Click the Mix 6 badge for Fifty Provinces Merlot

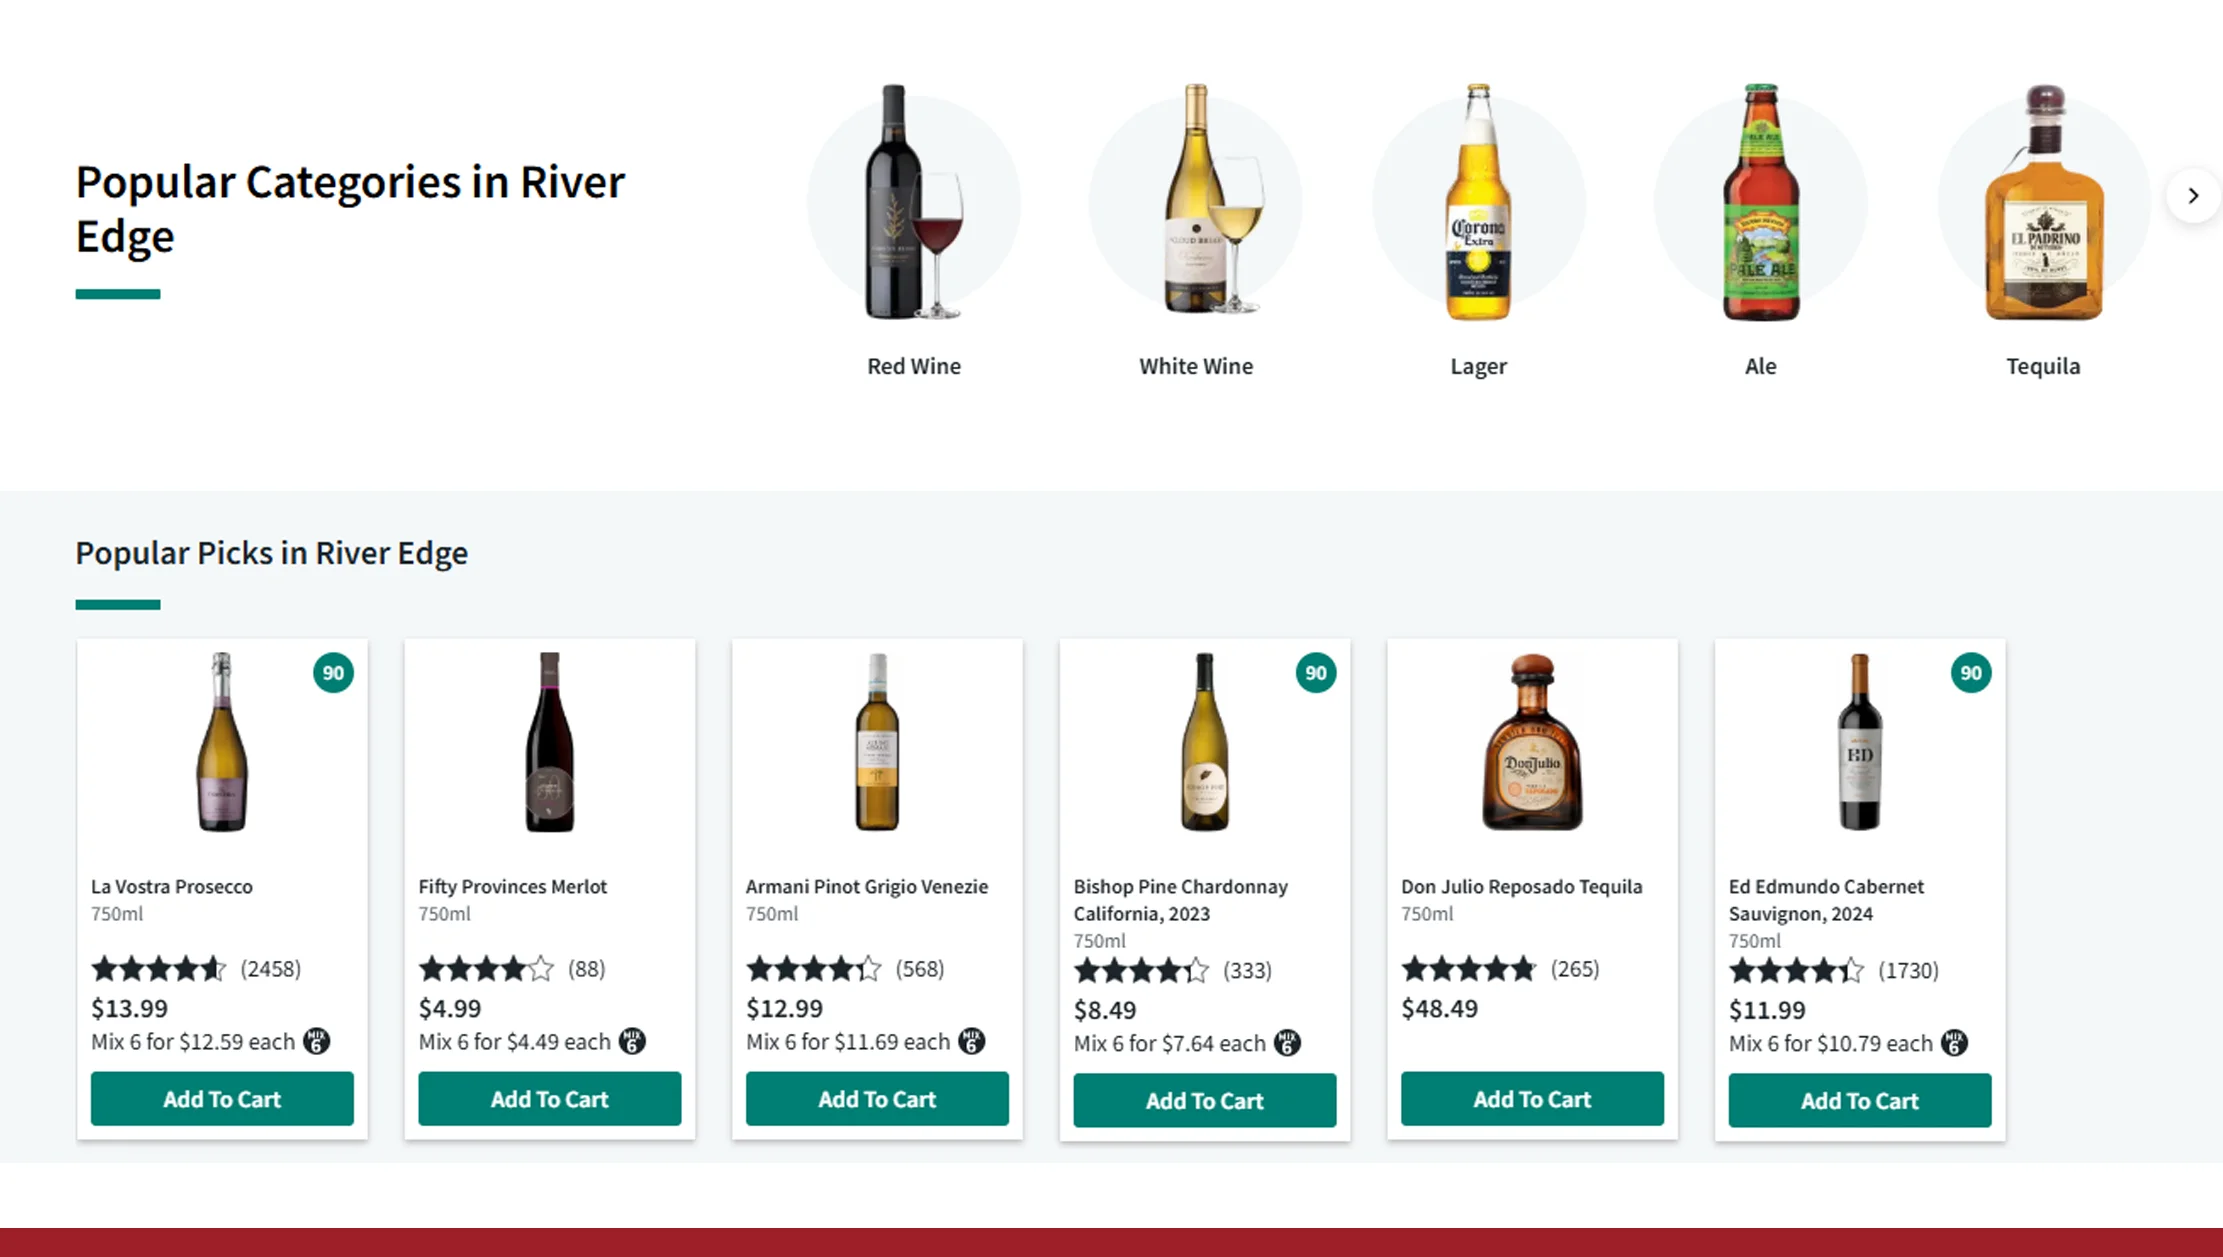(632, 1041)
